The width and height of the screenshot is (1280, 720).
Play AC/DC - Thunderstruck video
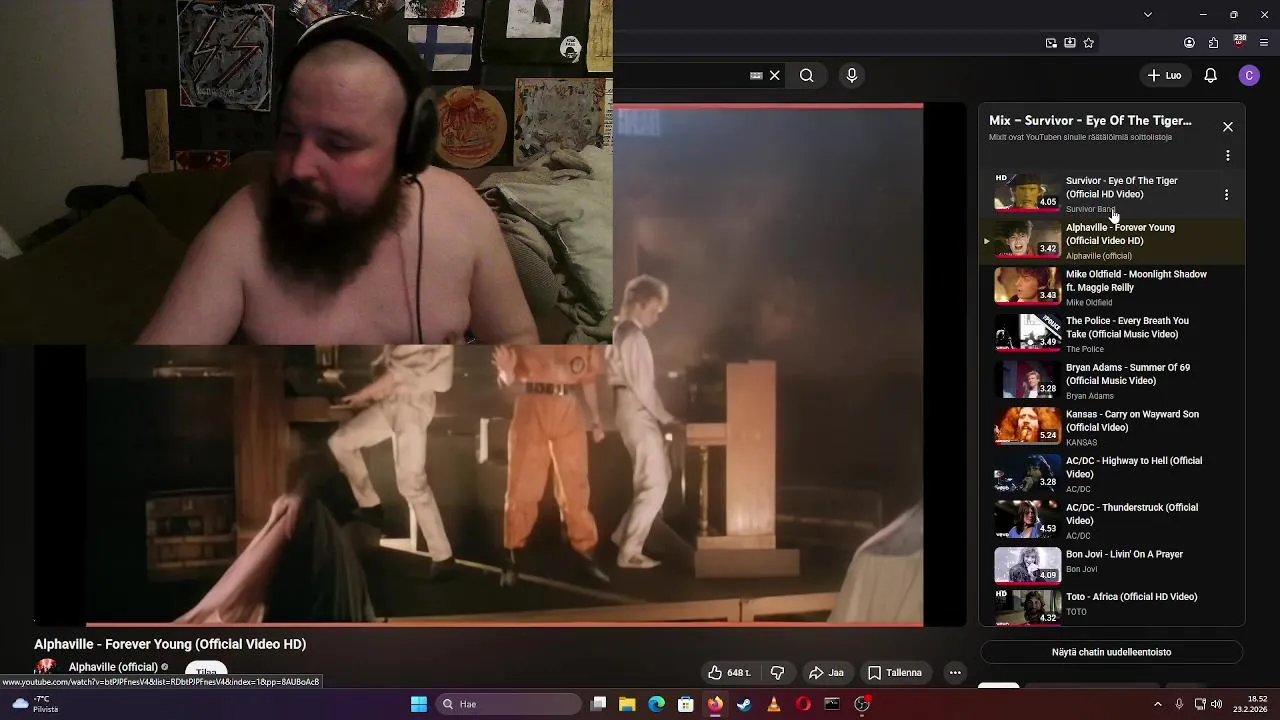click(x=1112, y=520)
